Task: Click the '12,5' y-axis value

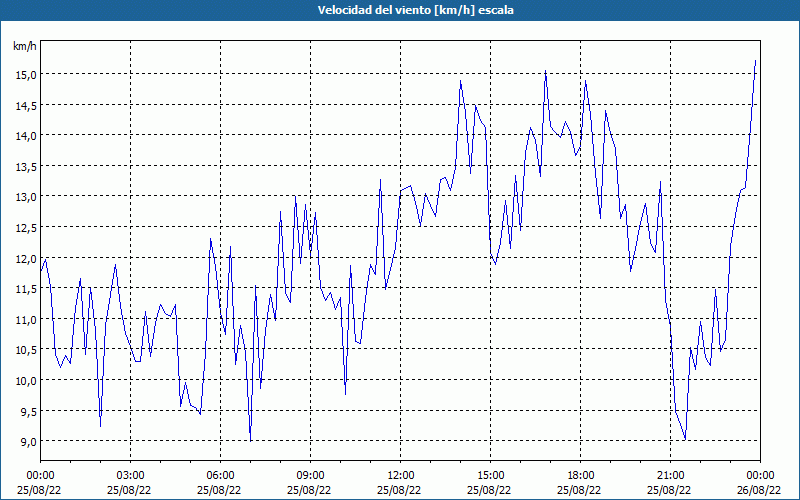Action: [26, 228]
